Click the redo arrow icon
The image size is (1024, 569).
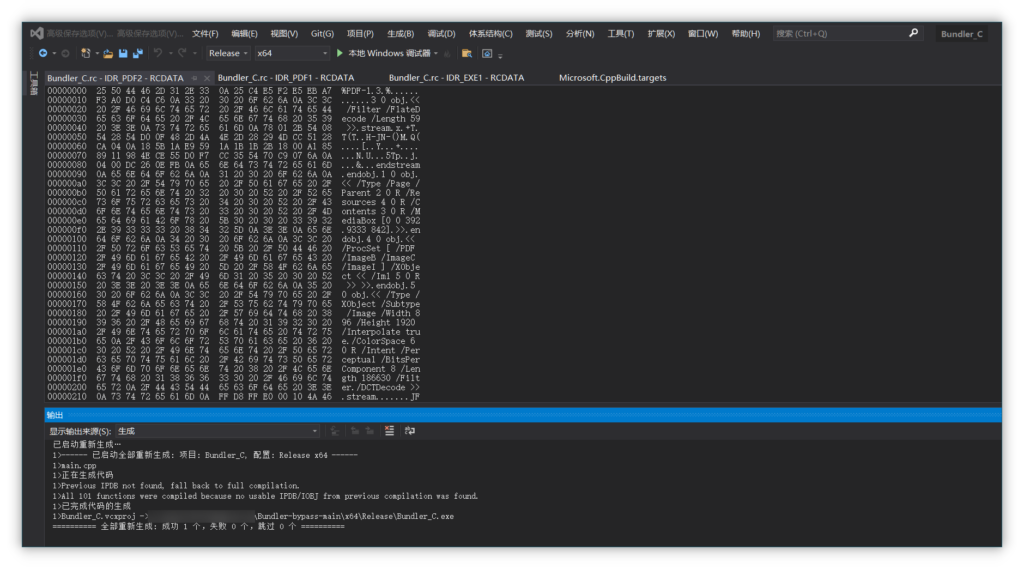coord(182,53)
